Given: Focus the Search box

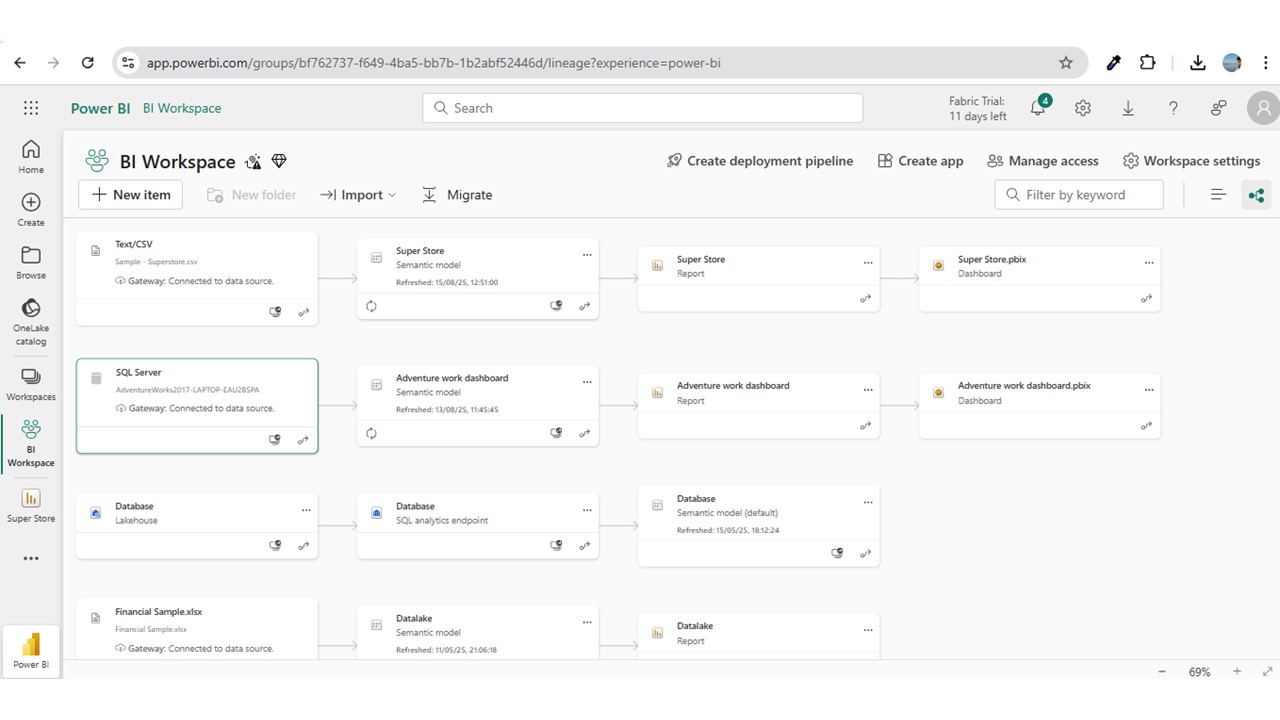Looking at the screenshot, I should click(x=643, y=108).
